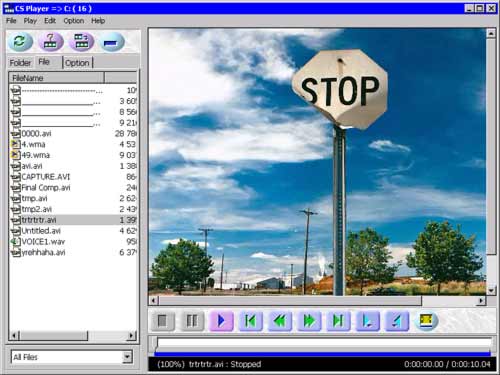Screen dimensions: 500x375
Task: Click the mark-in point button
Action: pyautogui.click(x=368, y=321)
